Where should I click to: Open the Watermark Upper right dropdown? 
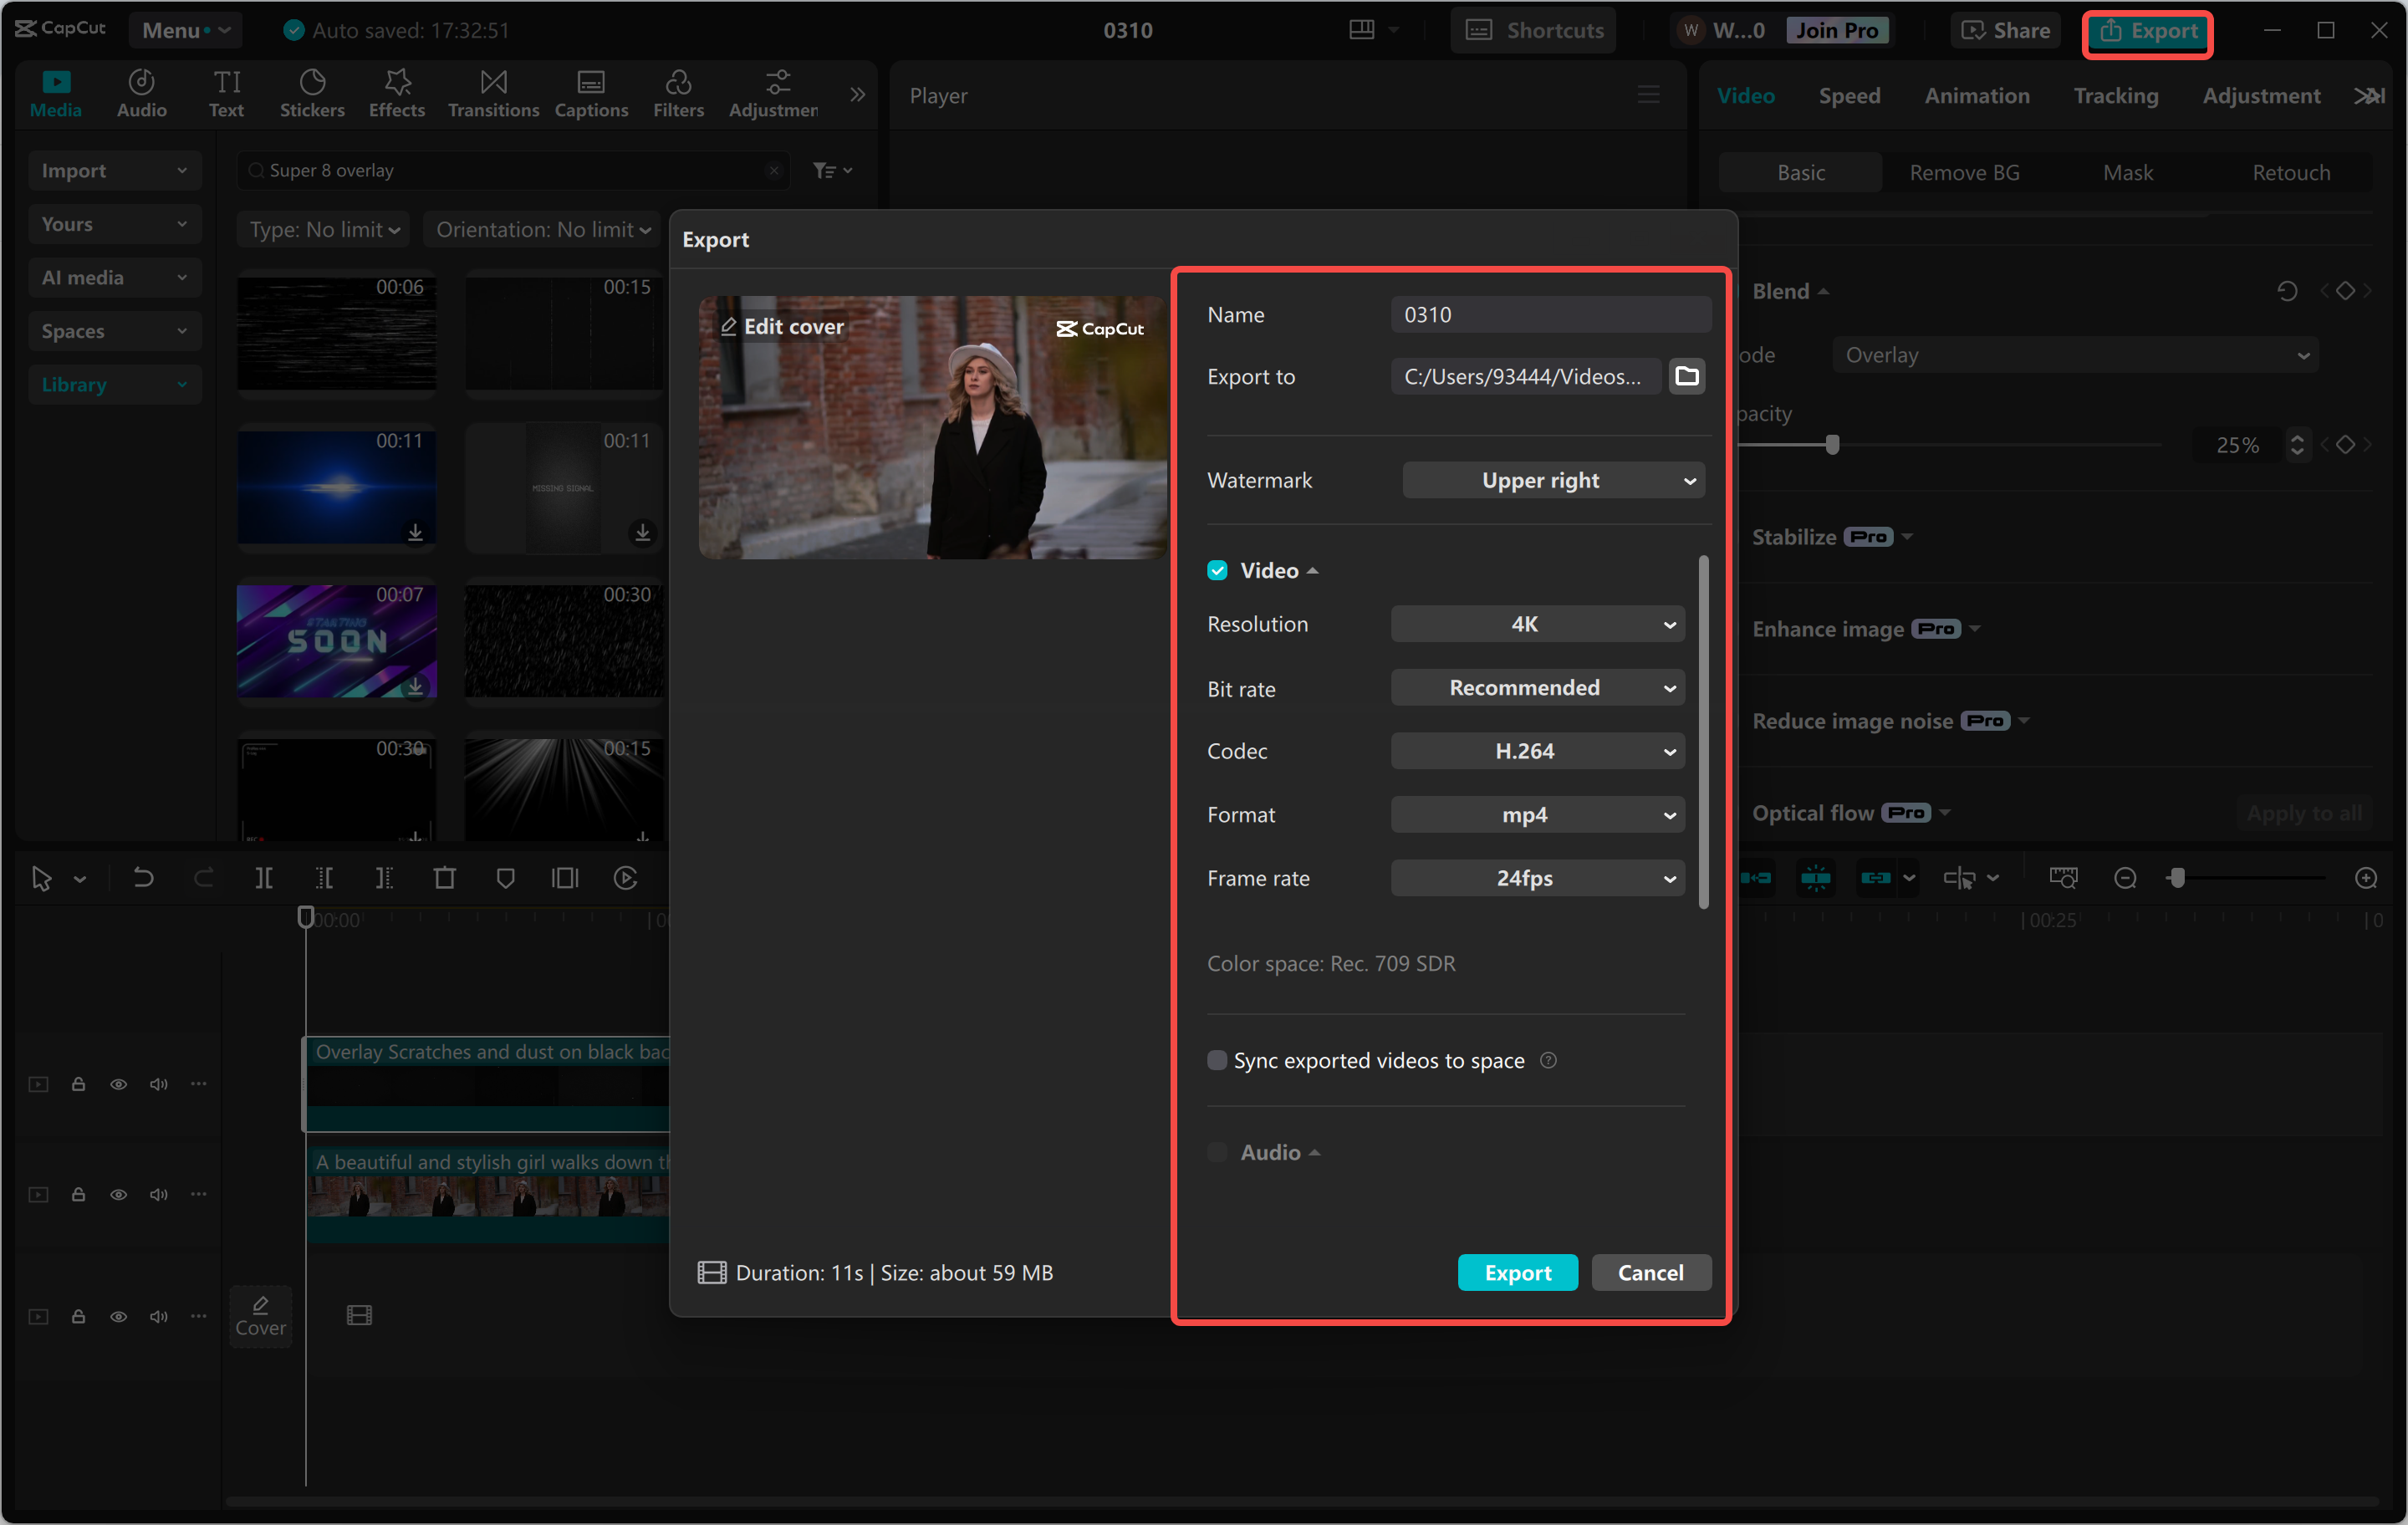(1553, 481)
